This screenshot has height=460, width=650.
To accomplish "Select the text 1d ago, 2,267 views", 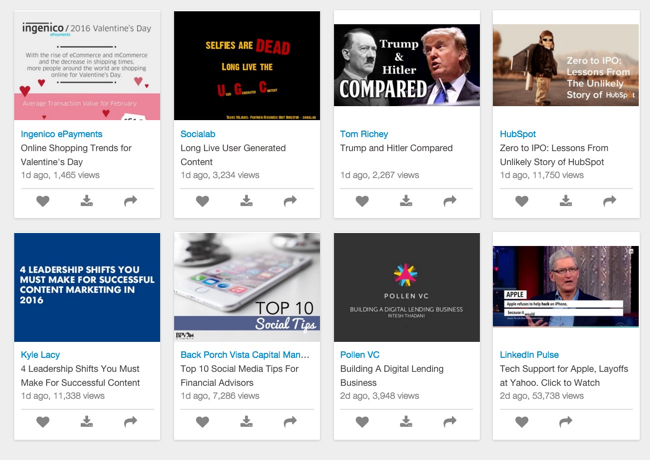I will [379, 175].
